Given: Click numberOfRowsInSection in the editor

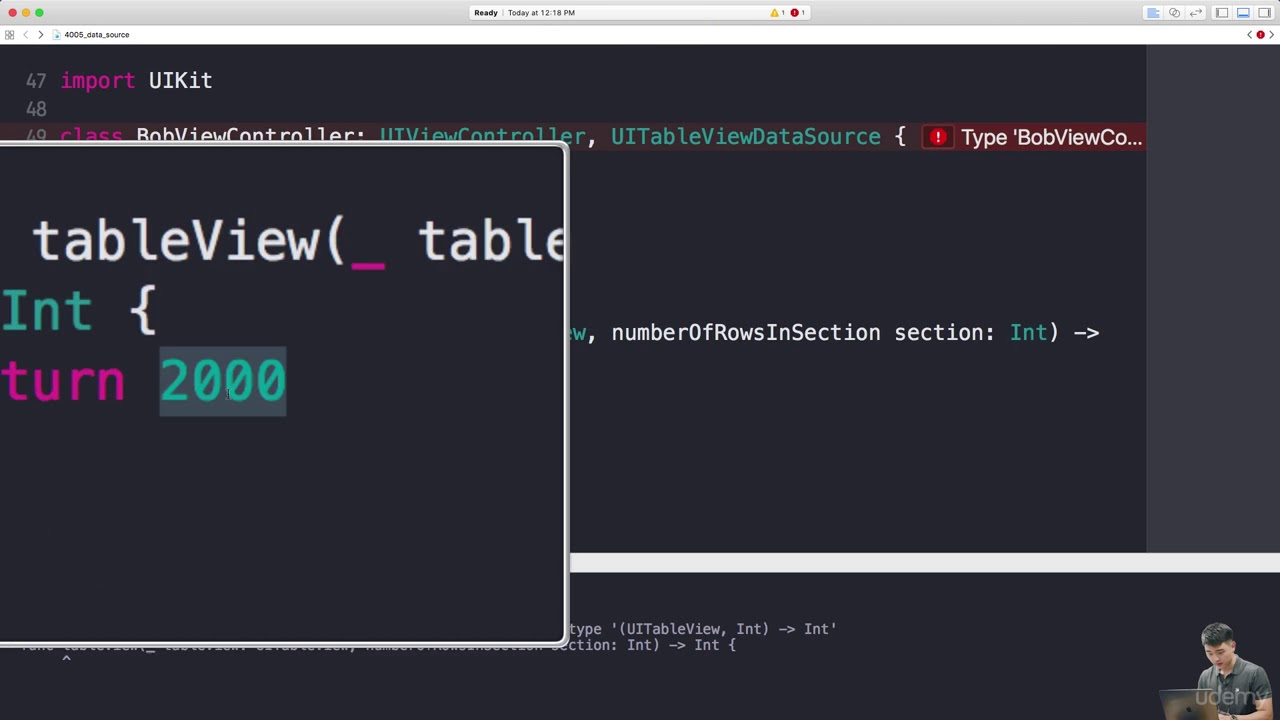Looking at the screenshot, I should 746,333.
